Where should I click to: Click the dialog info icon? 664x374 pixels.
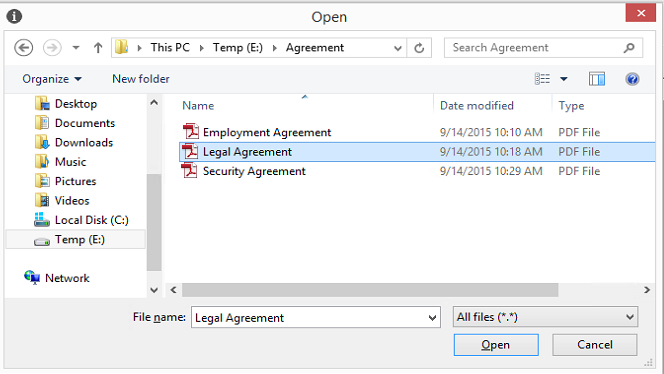[x=14, y=17]
